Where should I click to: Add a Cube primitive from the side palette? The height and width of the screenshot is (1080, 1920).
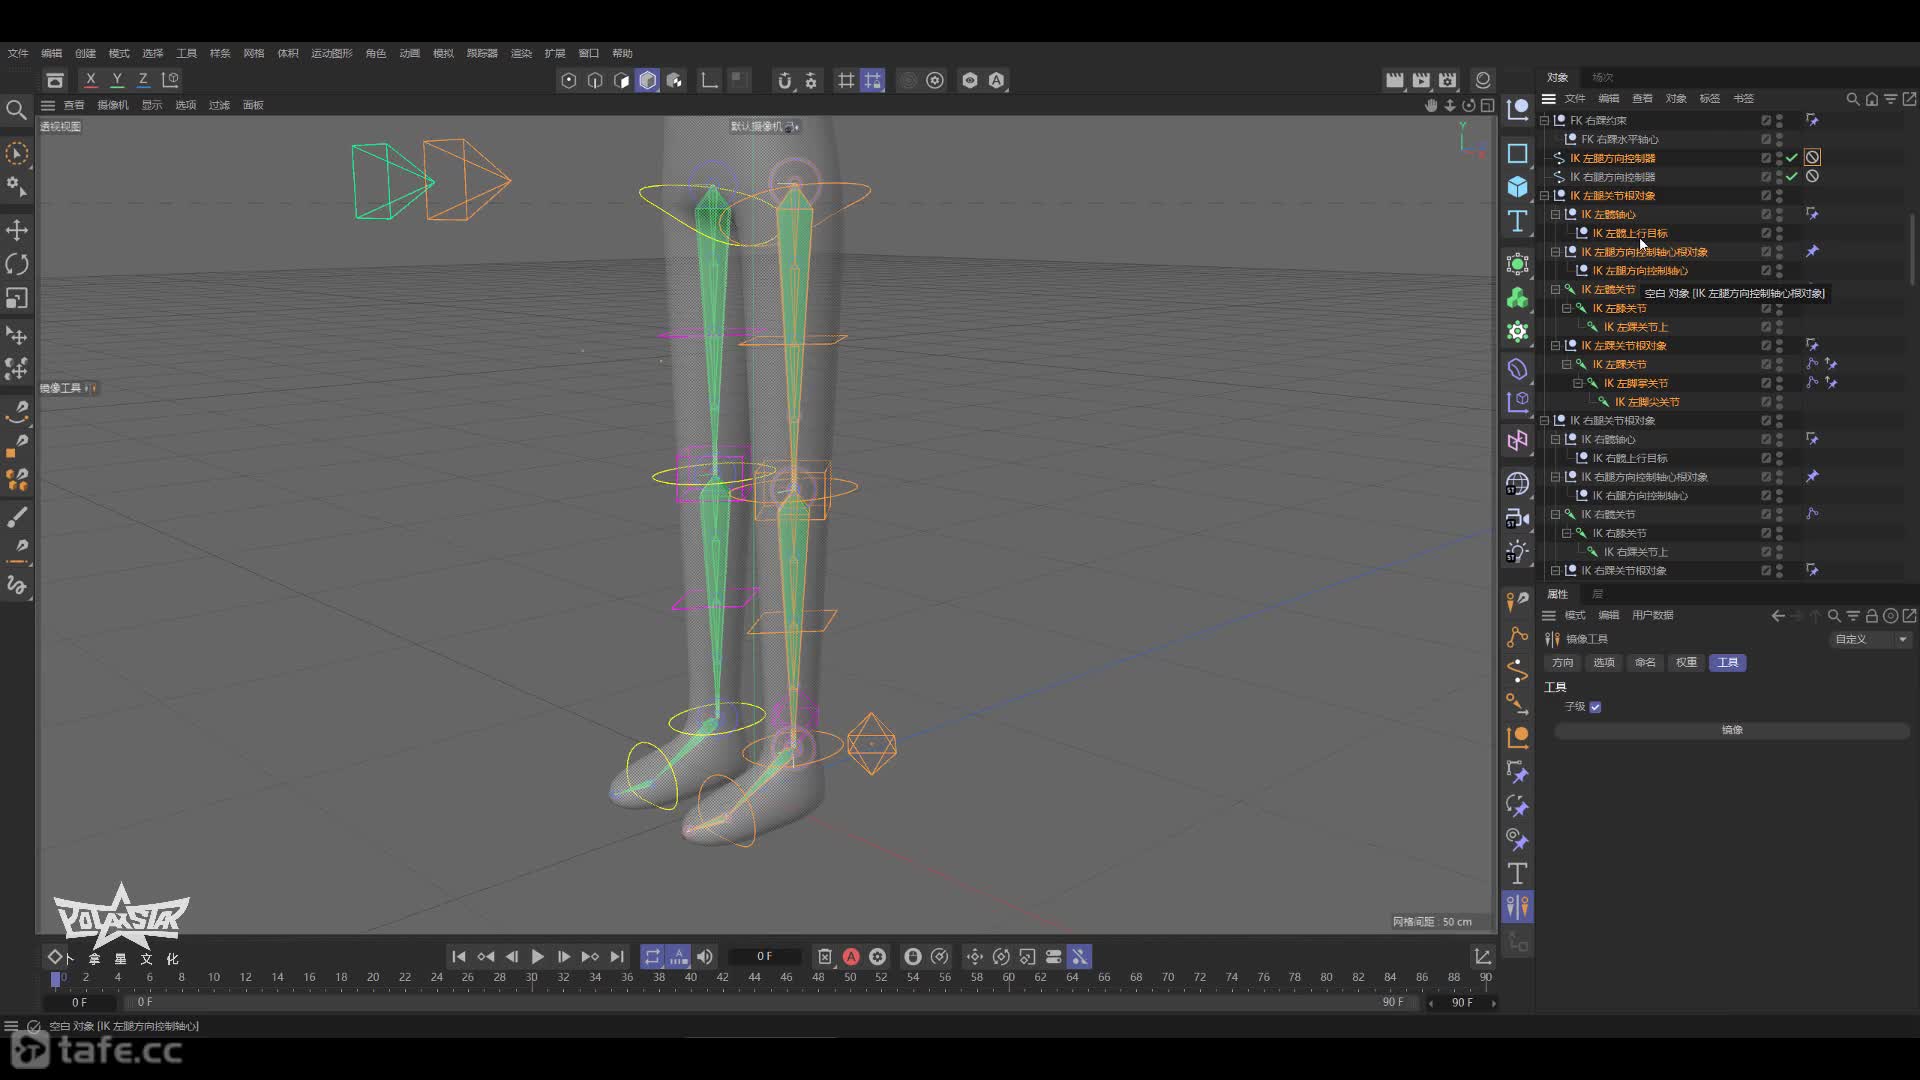pos(1517,186)
